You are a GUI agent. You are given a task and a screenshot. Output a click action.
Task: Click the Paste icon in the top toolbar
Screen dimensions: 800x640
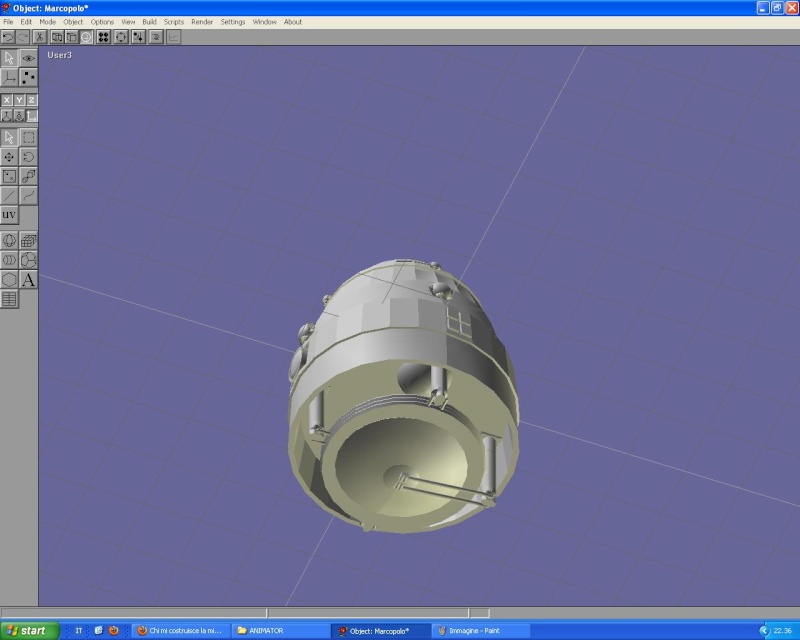71,37
